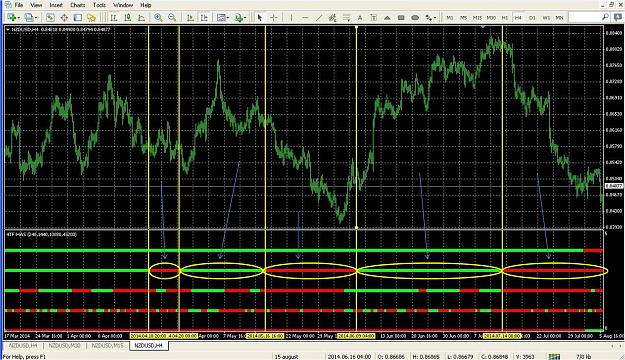Click the search magnifier icon
This screenshot has width=625, height=360.
[605, 17]
